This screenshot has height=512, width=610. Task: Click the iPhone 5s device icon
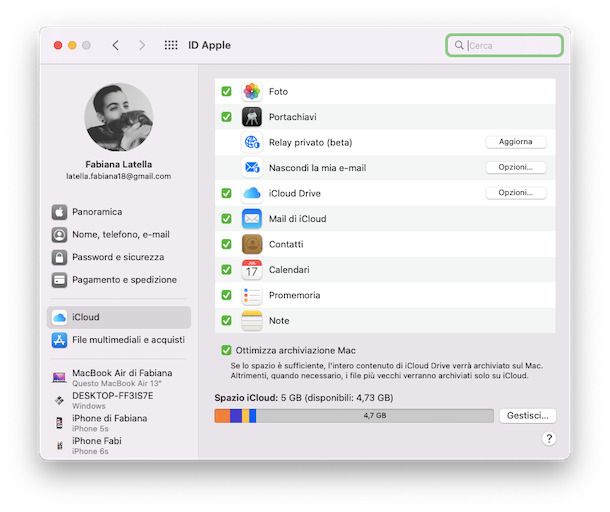tap(59, 423)
